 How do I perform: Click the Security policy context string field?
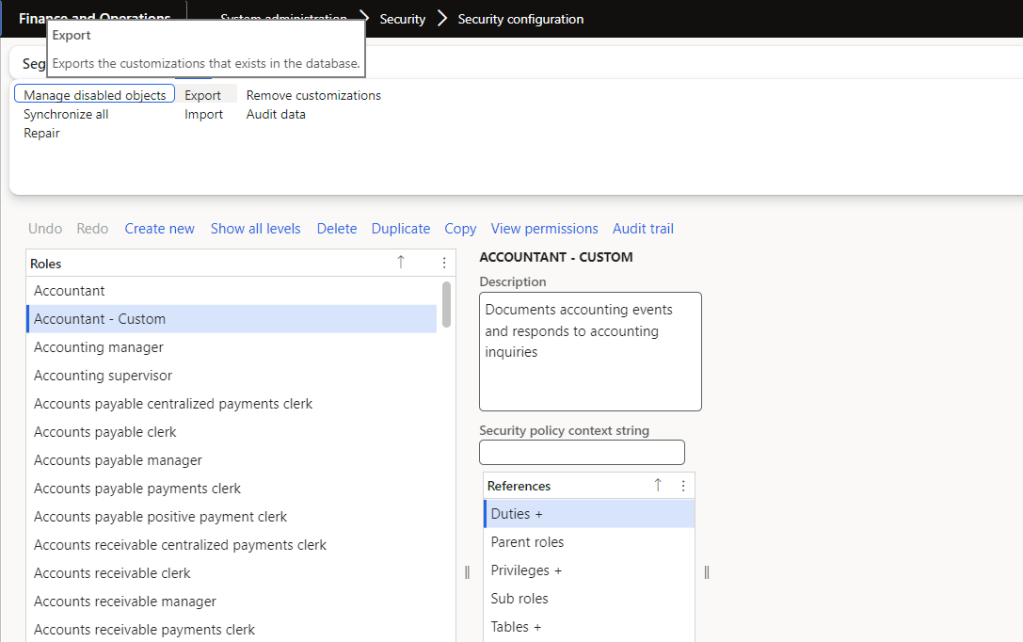click(582, 452)
